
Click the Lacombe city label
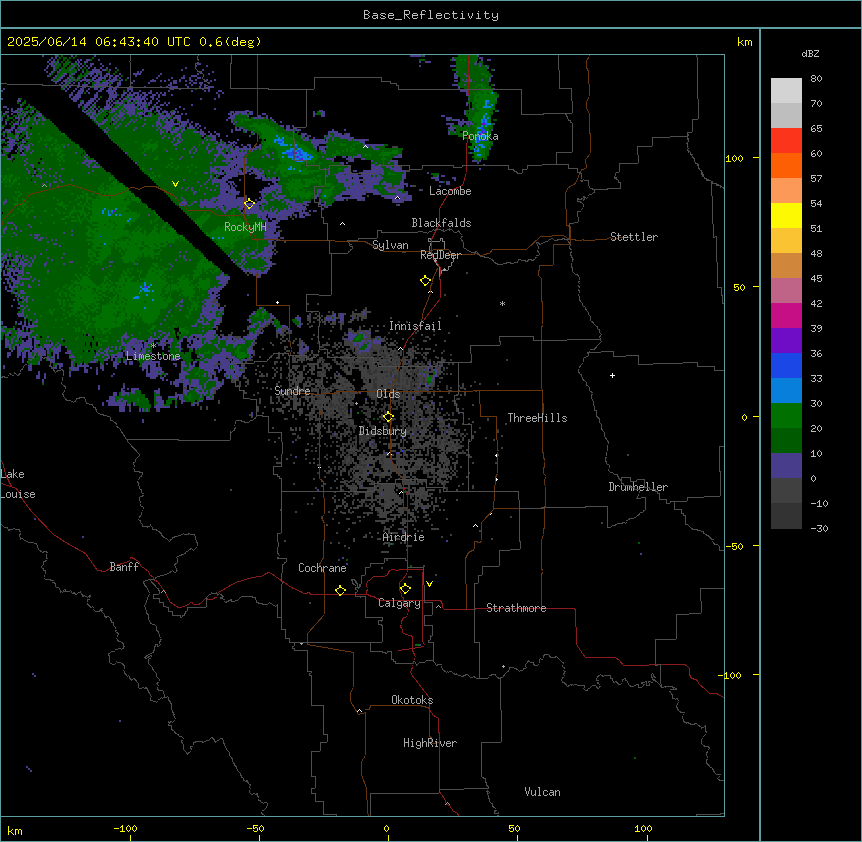[x=450, y=191]
